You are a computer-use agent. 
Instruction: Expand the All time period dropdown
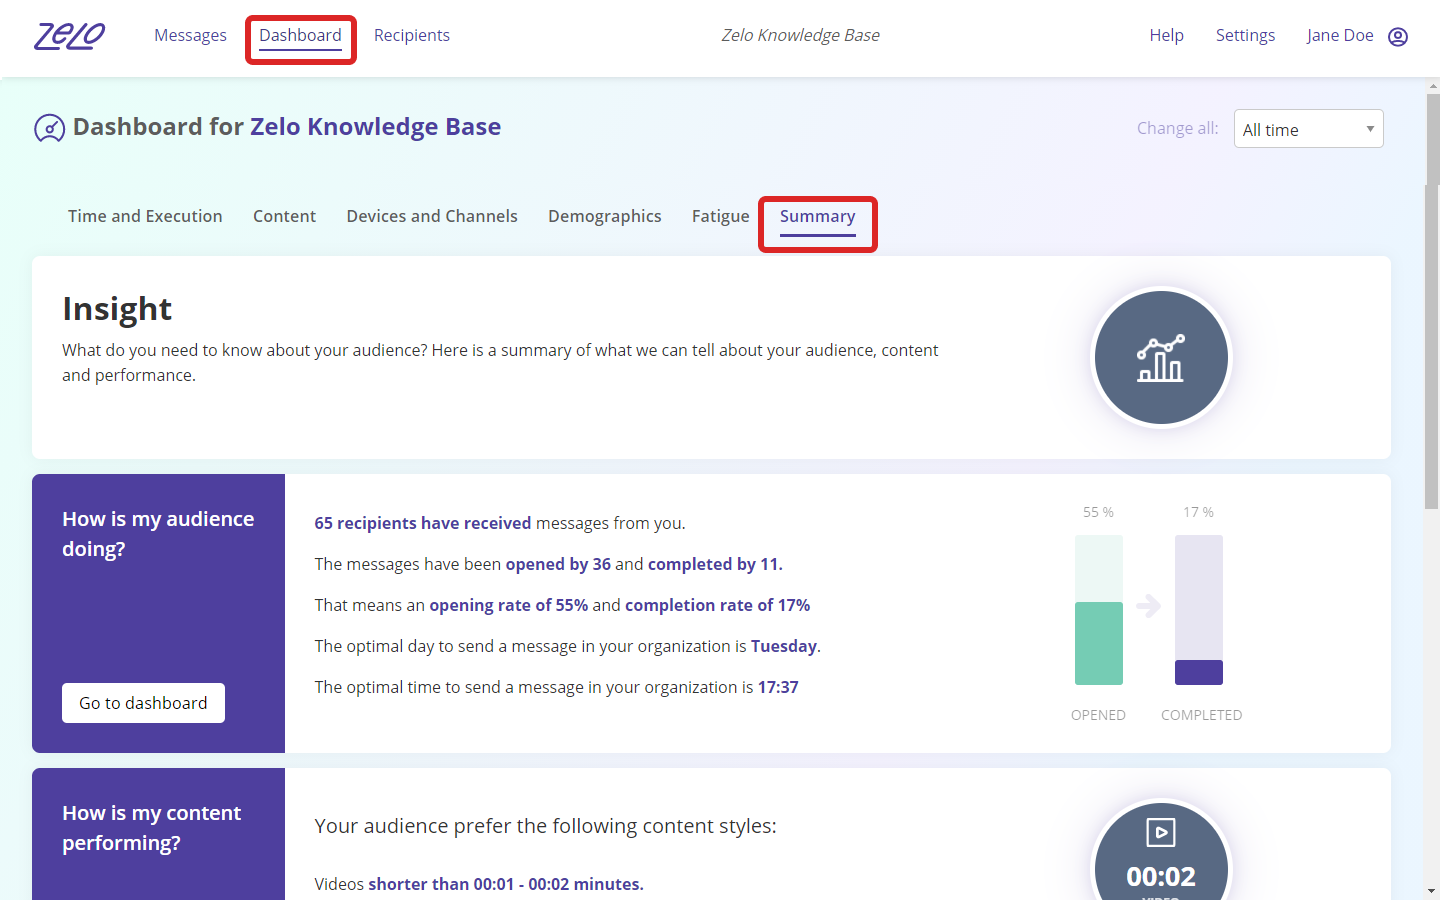click(x=1308, y=129)
